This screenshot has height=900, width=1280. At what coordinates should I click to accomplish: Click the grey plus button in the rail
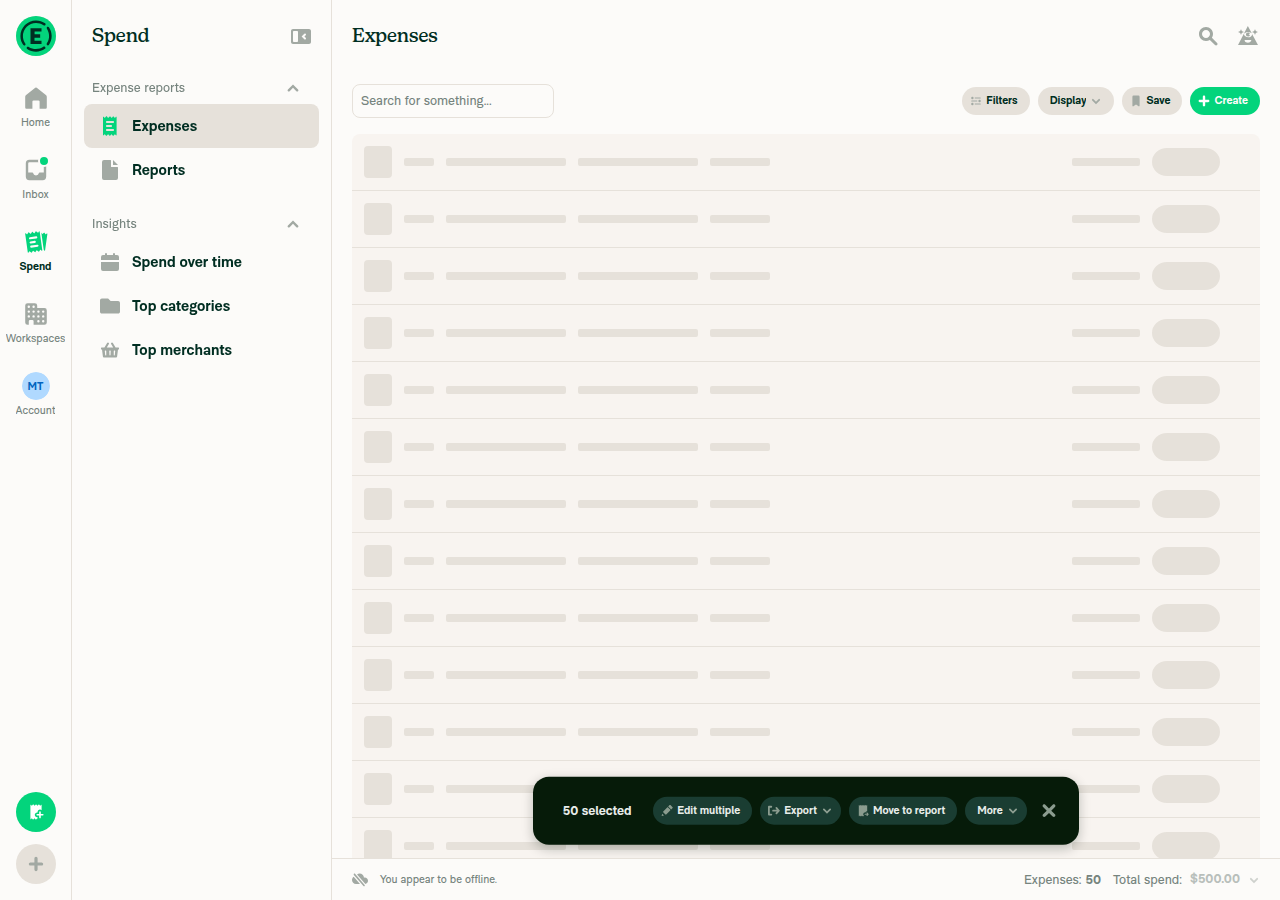coord(36,864)
